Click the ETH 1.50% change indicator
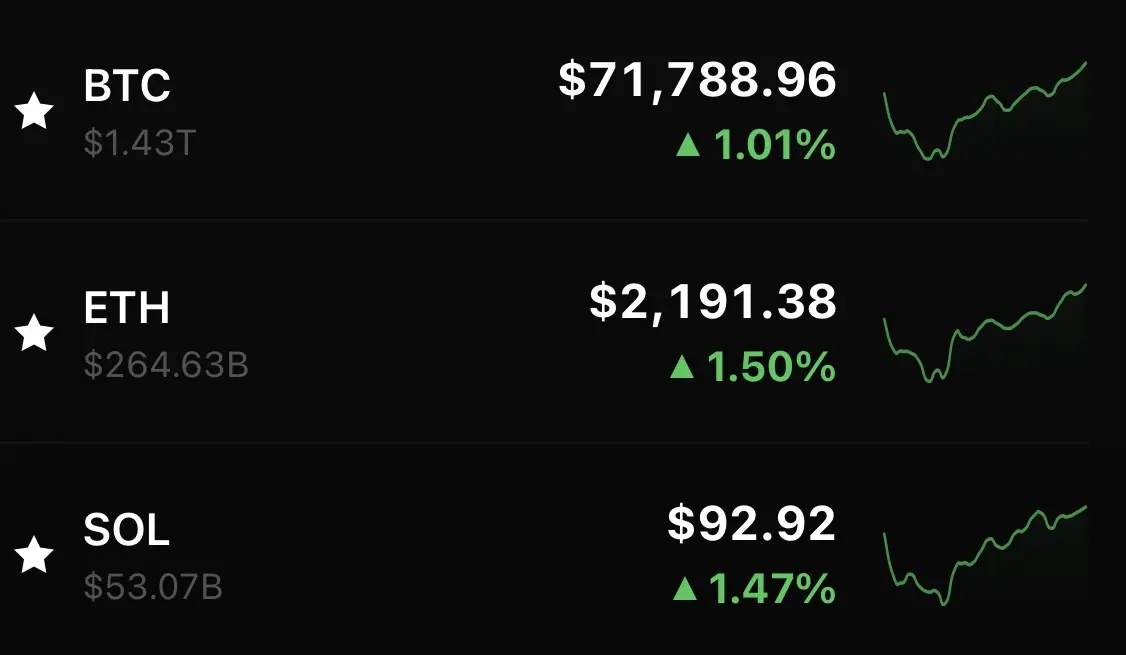The image size is (1126, 655). [752, 369]
